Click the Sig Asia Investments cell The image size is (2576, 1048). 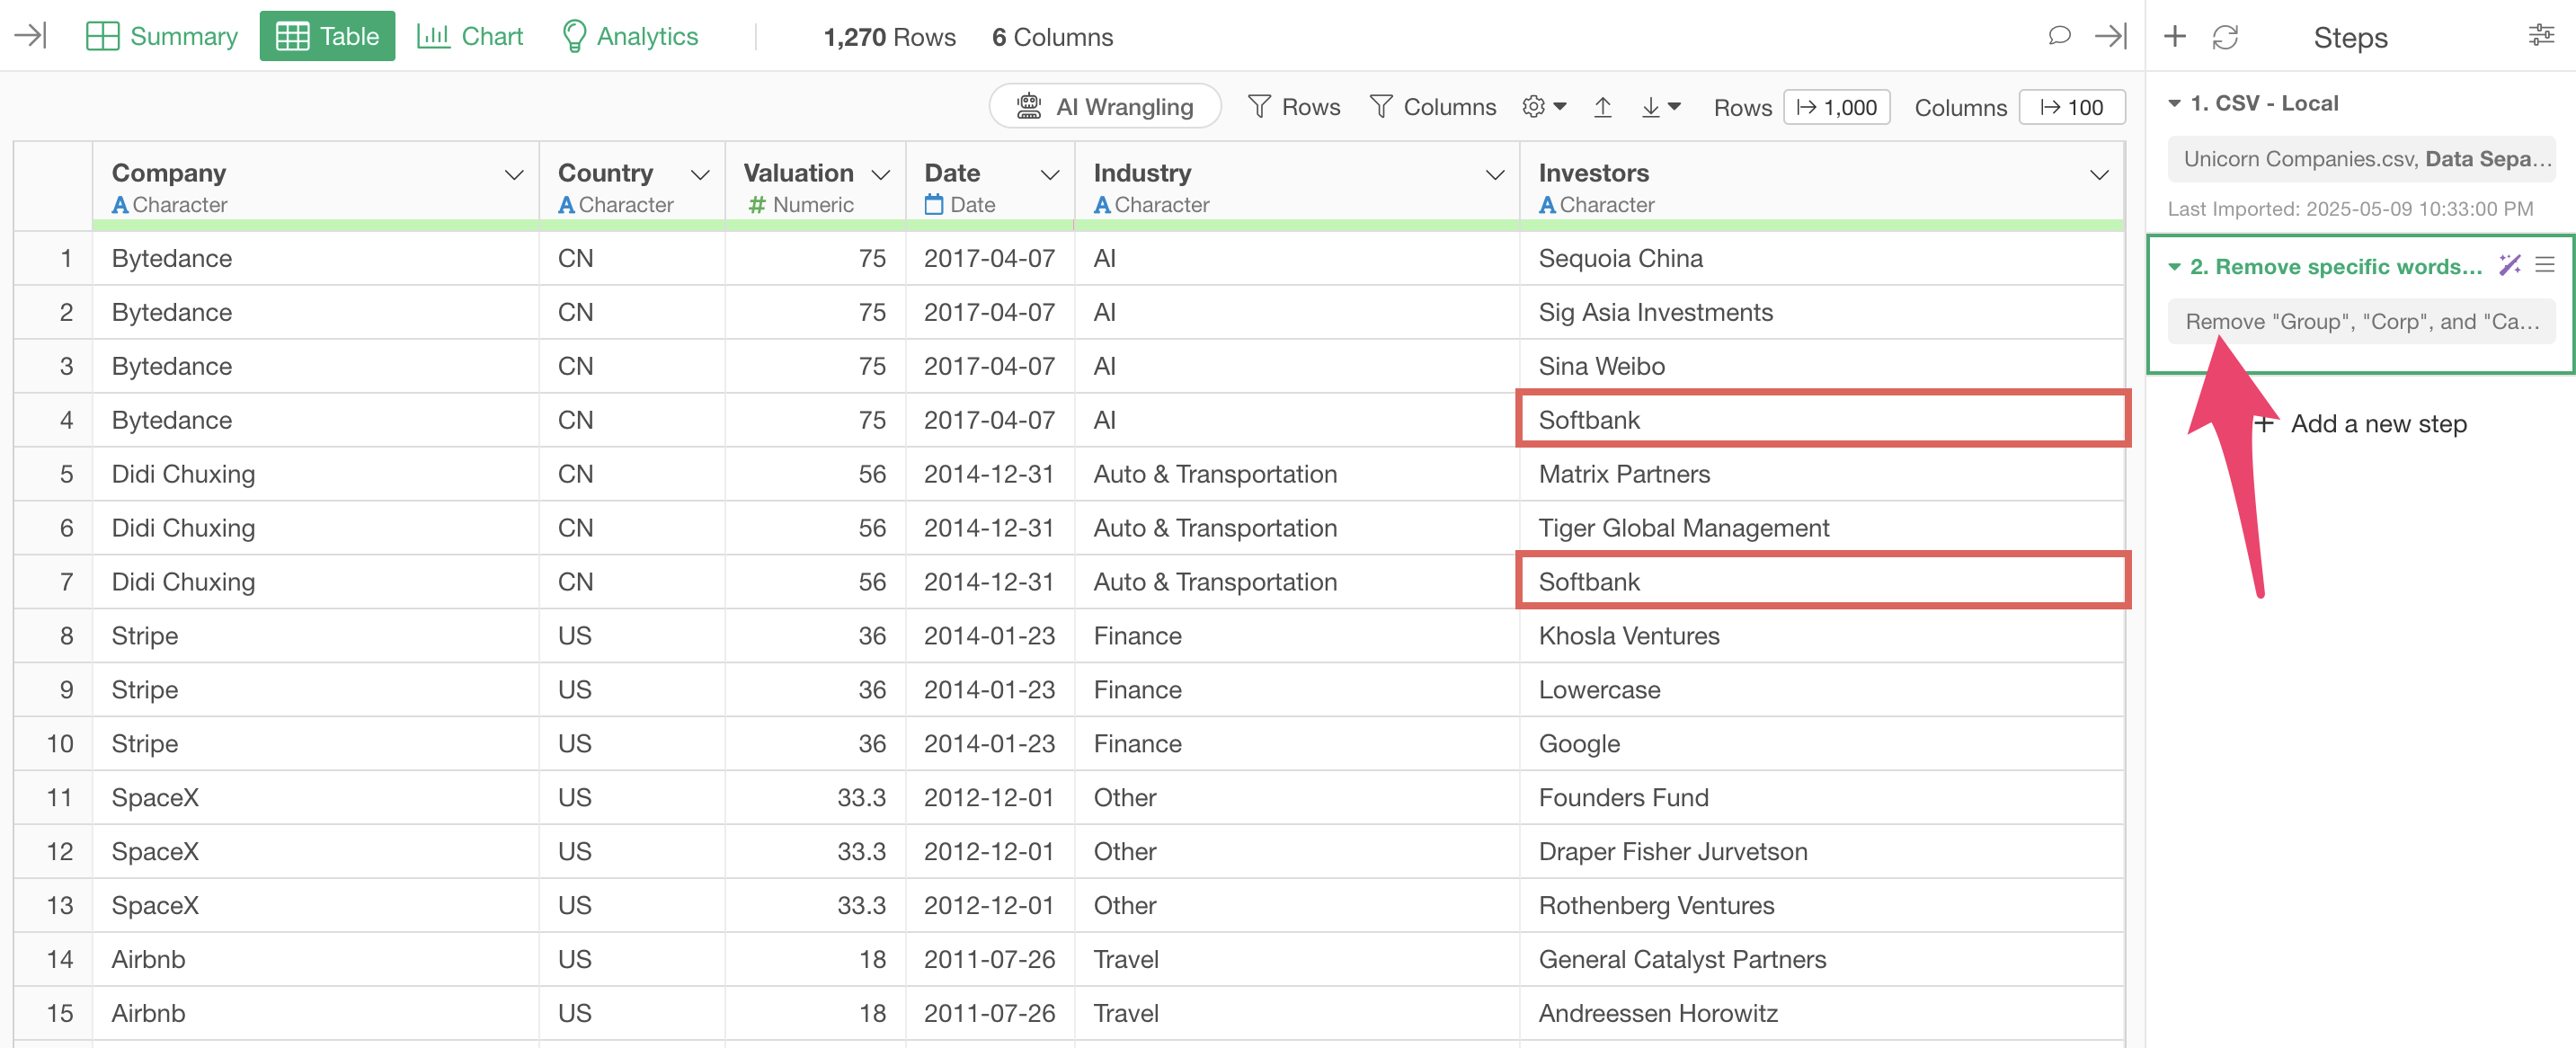[x=1821, y=312]
